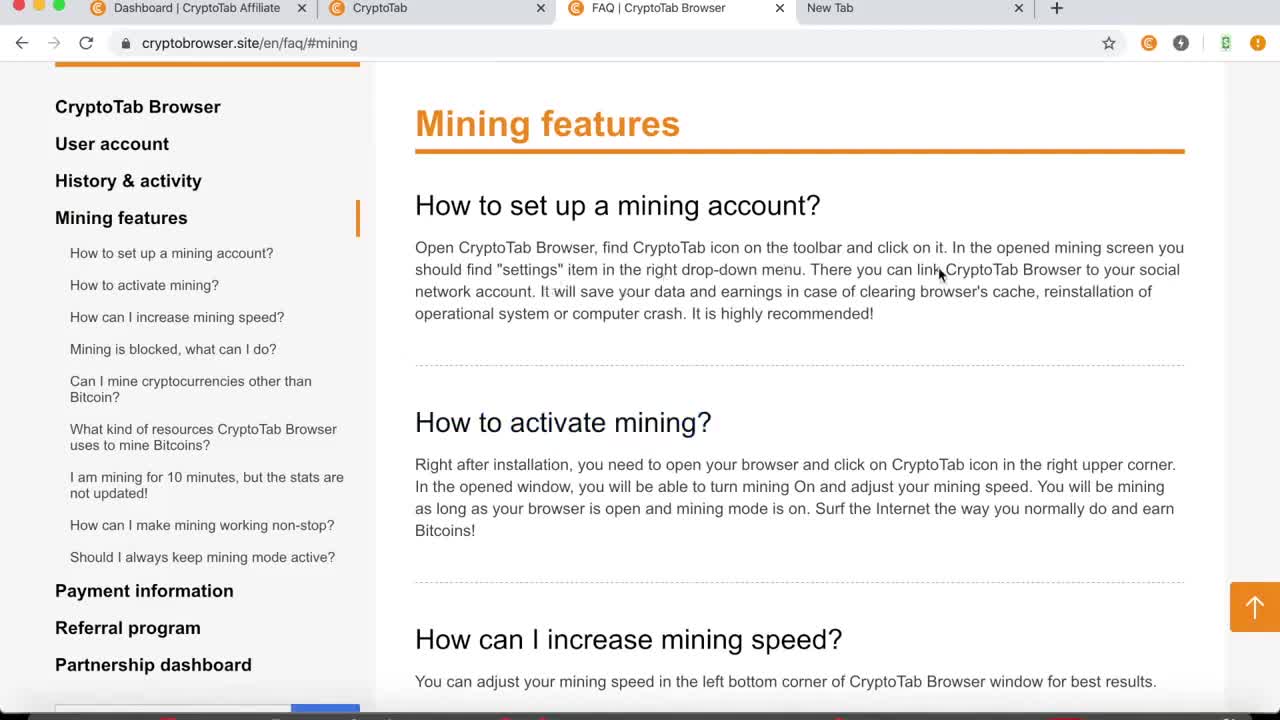Open the orange CryptoTab extension icon

click(1149, 43)
